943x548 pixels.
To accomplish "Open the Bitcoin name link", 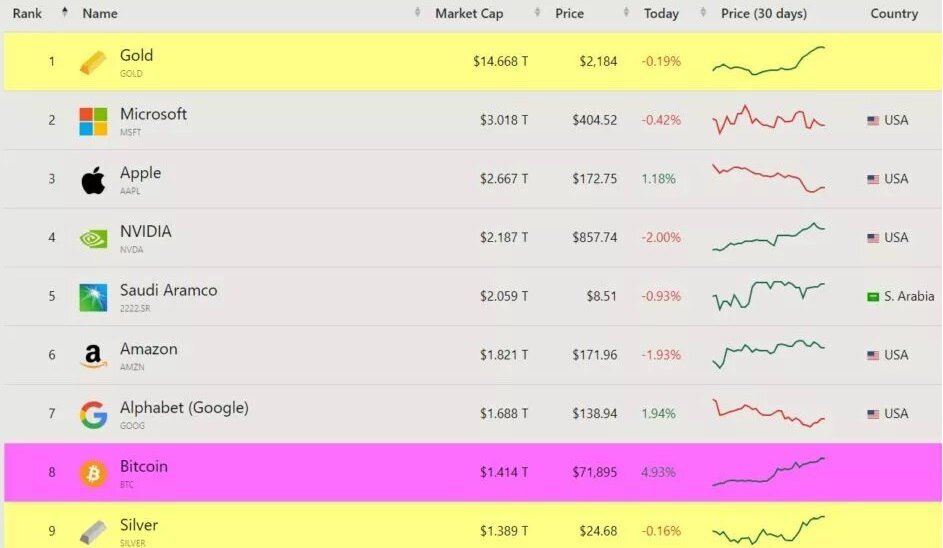I will 144,467.
